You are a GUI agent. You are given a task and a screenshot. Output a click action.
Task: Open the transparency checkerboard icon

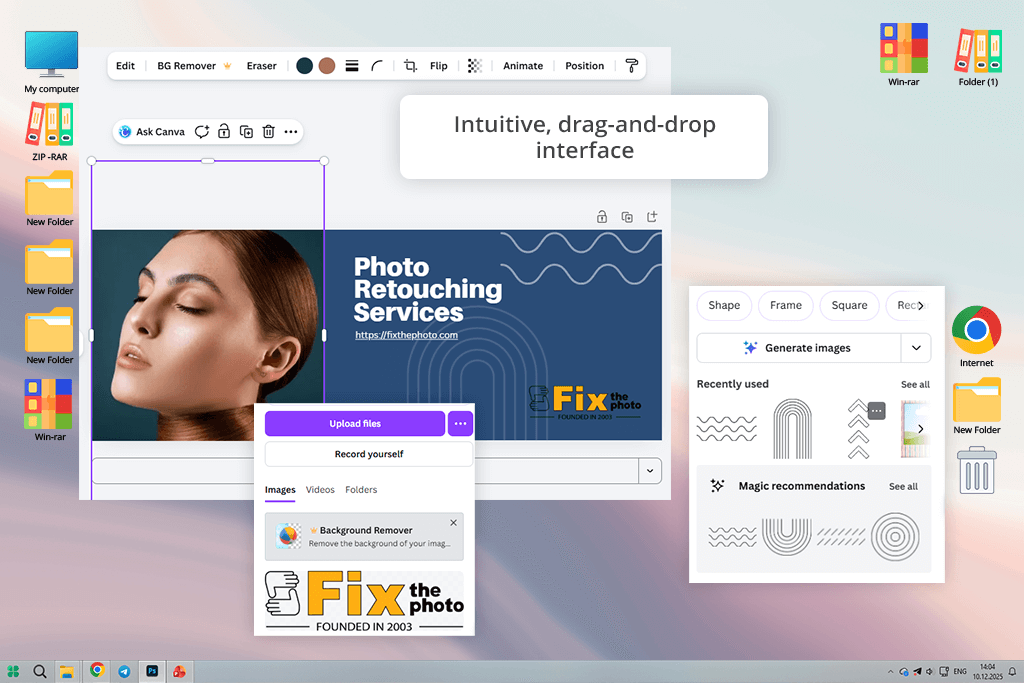(x=475, y=66)
